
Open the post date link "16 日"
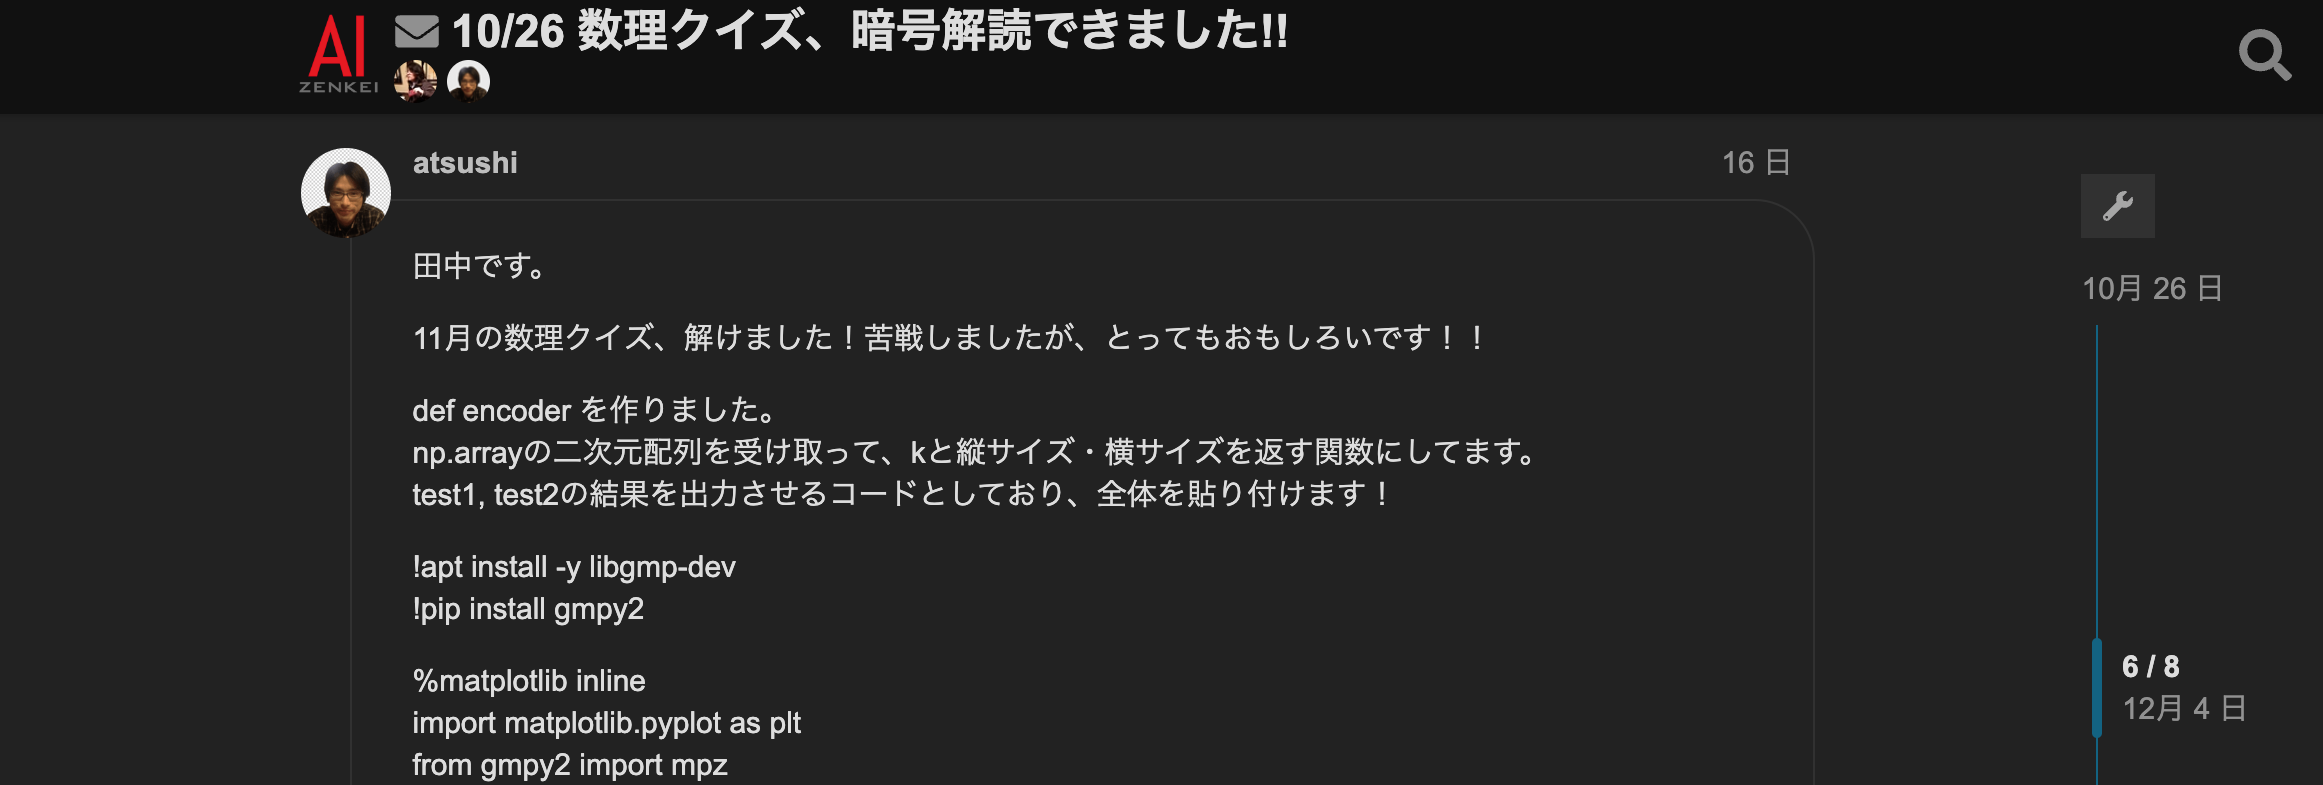pos(1755,162)
